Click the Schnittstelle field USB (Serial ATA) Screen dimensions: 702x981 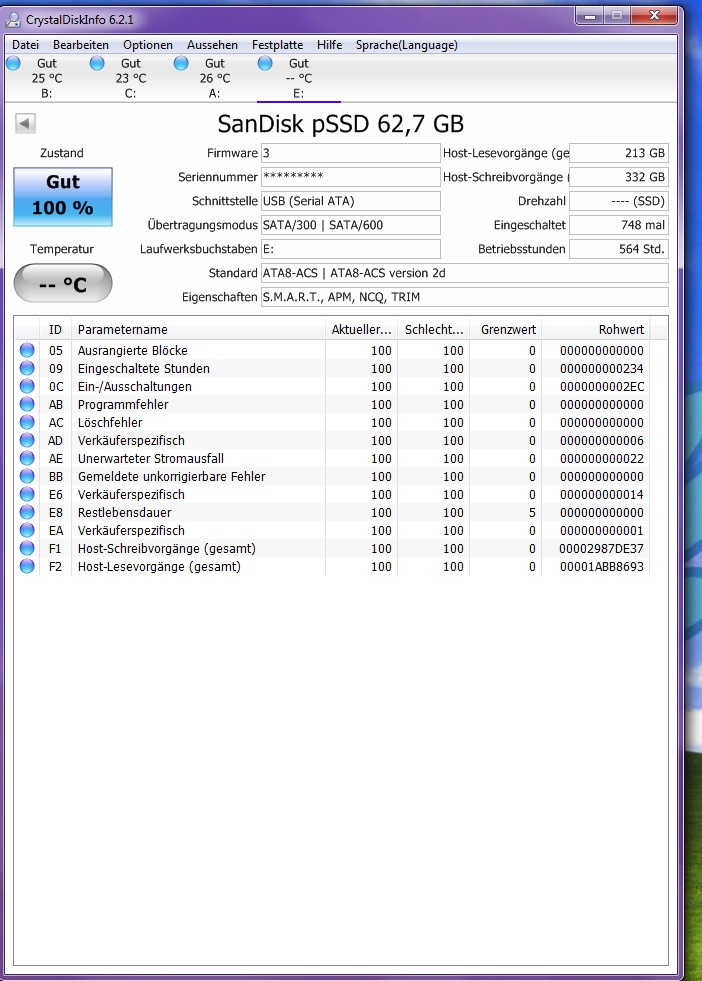point(350,201)
